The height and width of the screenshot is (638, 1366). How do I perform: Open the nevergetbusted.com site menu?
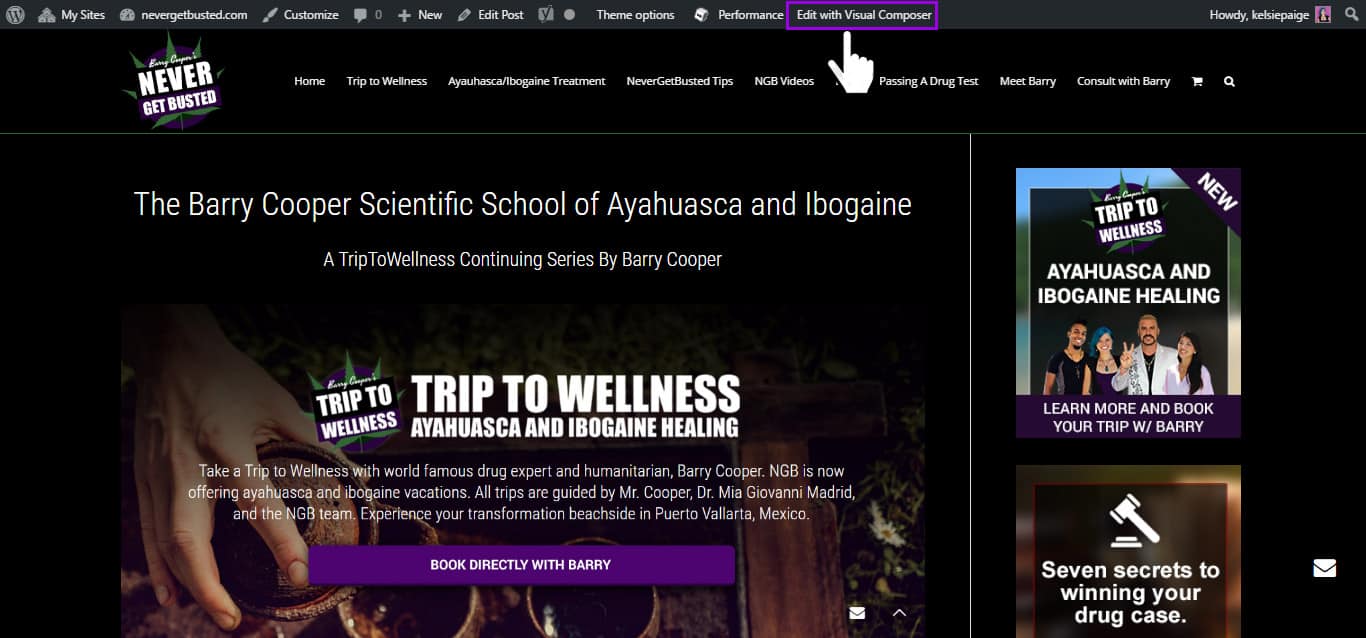point(183,15)
